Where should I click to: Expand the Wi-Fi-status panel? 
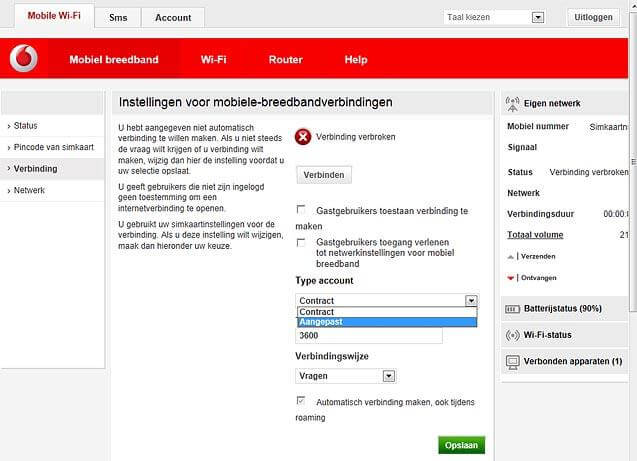coord(565,335)
